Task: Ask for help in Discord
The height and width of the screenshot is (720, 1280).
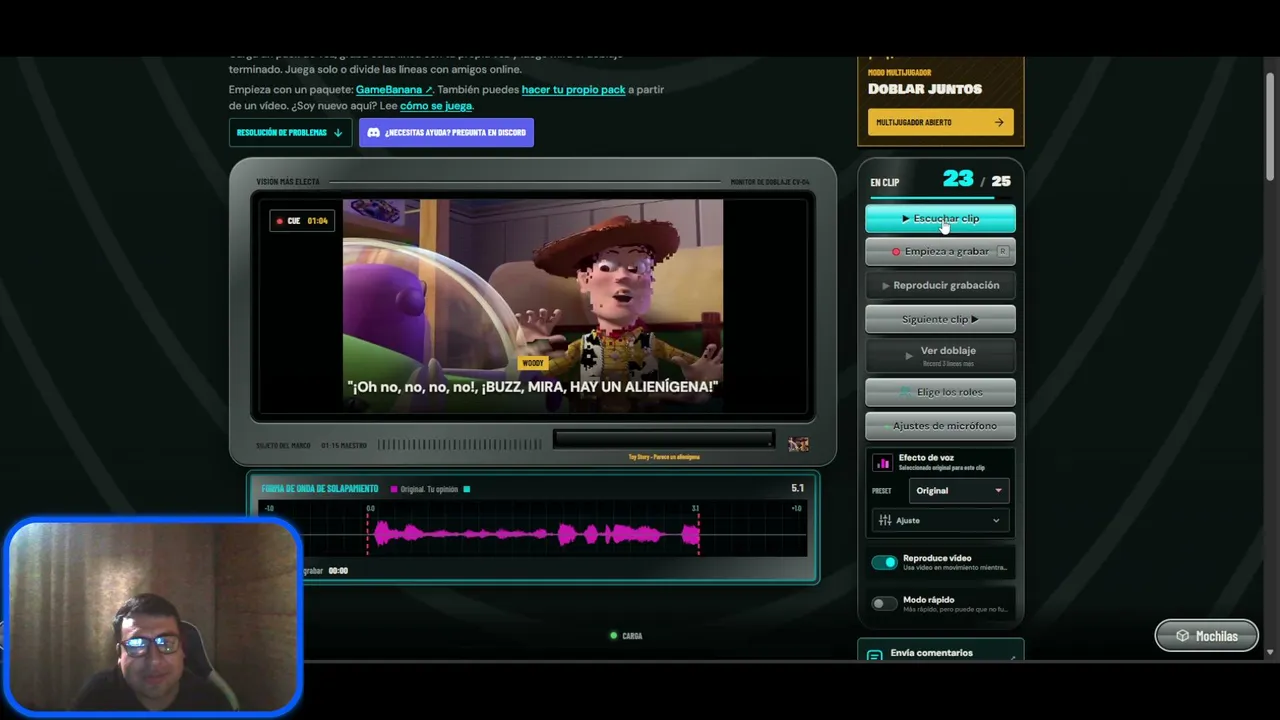Action: tap(446, 132)
